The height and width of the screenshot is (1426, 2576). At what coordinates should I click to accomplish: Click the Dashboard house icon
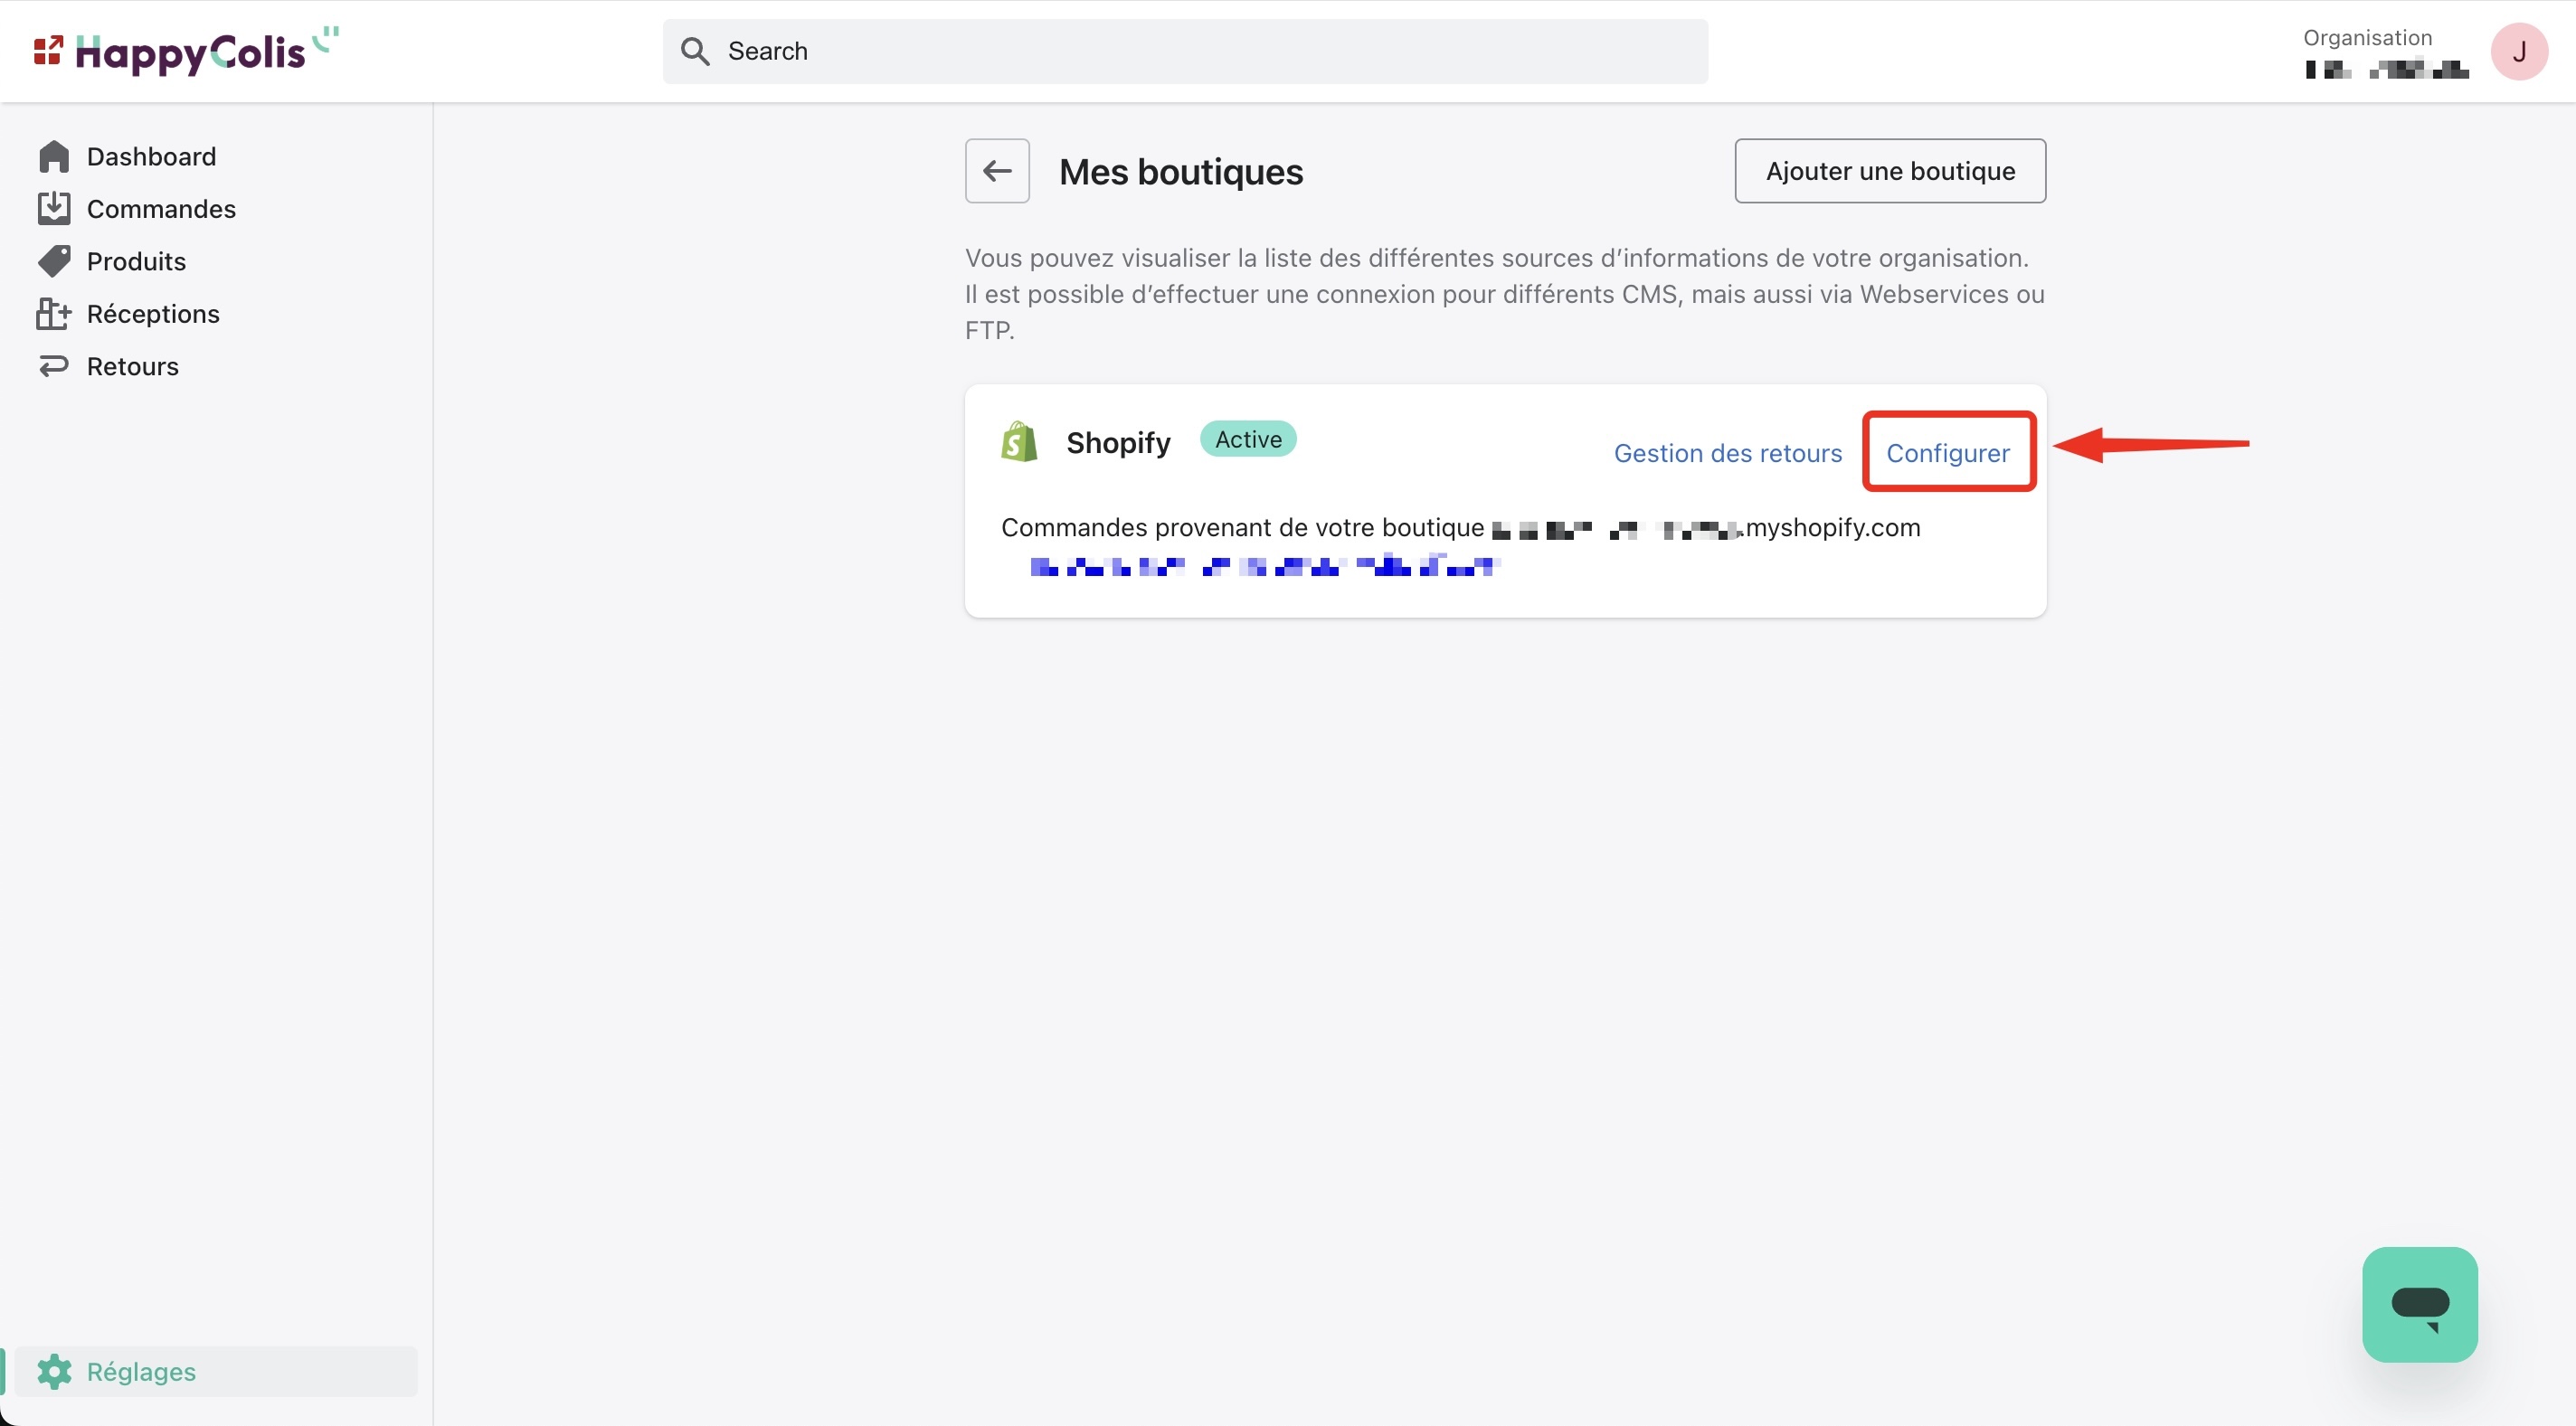click(x=54, y=156)
